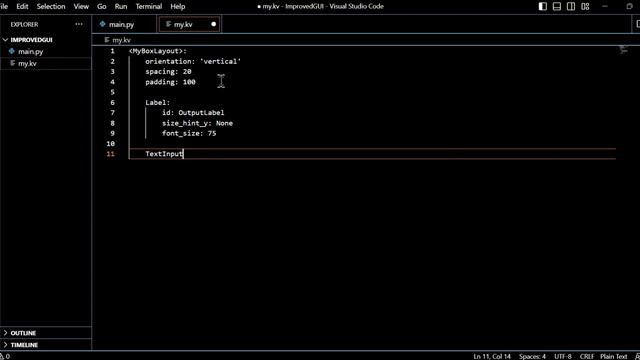Click the breadcrumb my.kv file icon

point(107,40)
